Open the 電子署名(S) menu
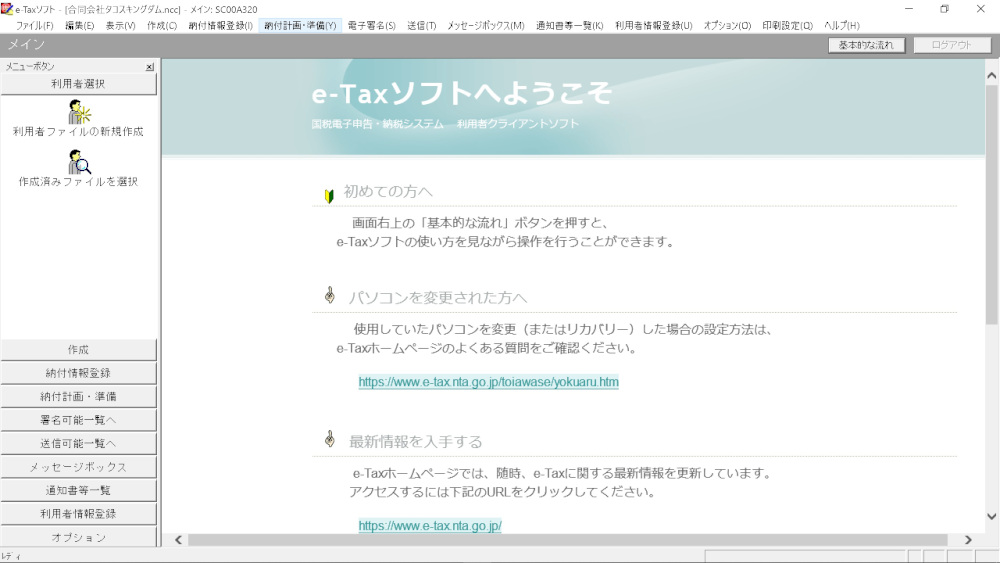The image size is (1000, 563). coord(372,26)
